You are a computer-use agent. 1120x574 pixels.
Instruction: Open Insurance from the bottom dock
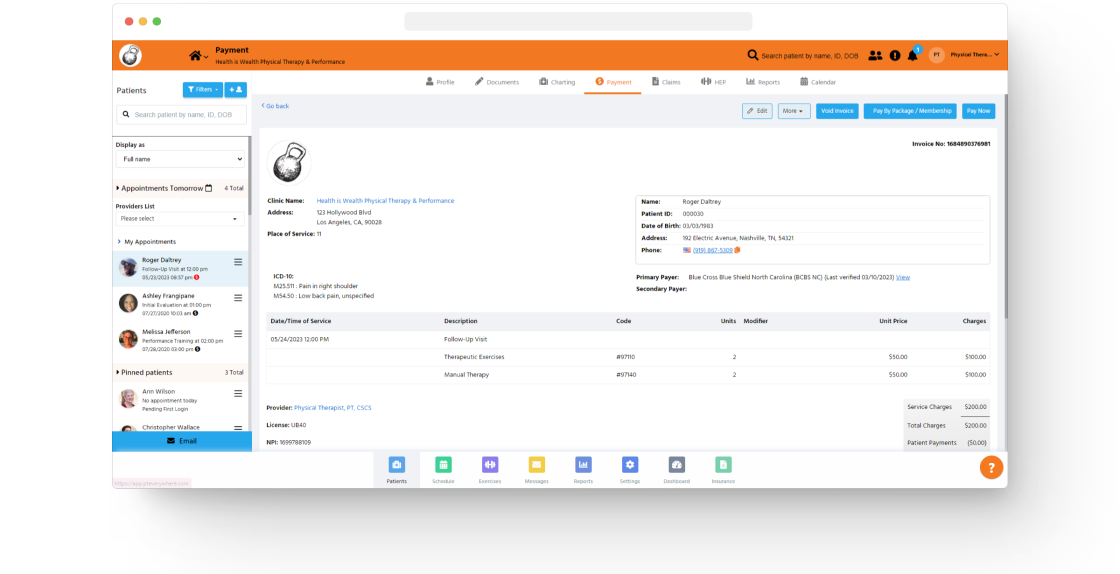pyautogui.click(x=723, y=468)
